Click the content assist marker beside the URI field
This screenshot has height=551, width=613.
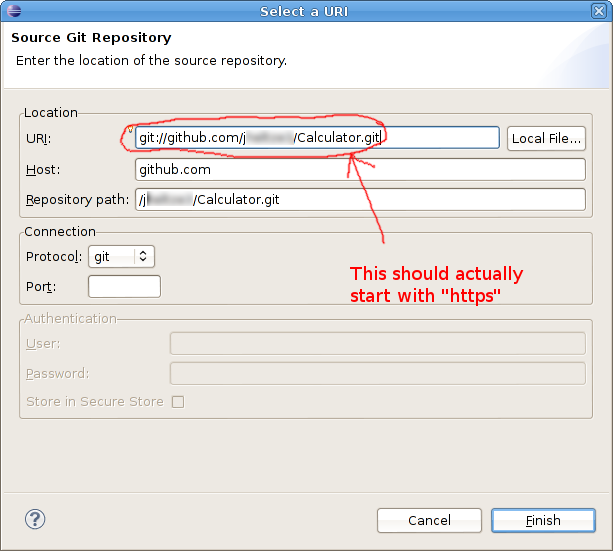click(x=131, y=129)
